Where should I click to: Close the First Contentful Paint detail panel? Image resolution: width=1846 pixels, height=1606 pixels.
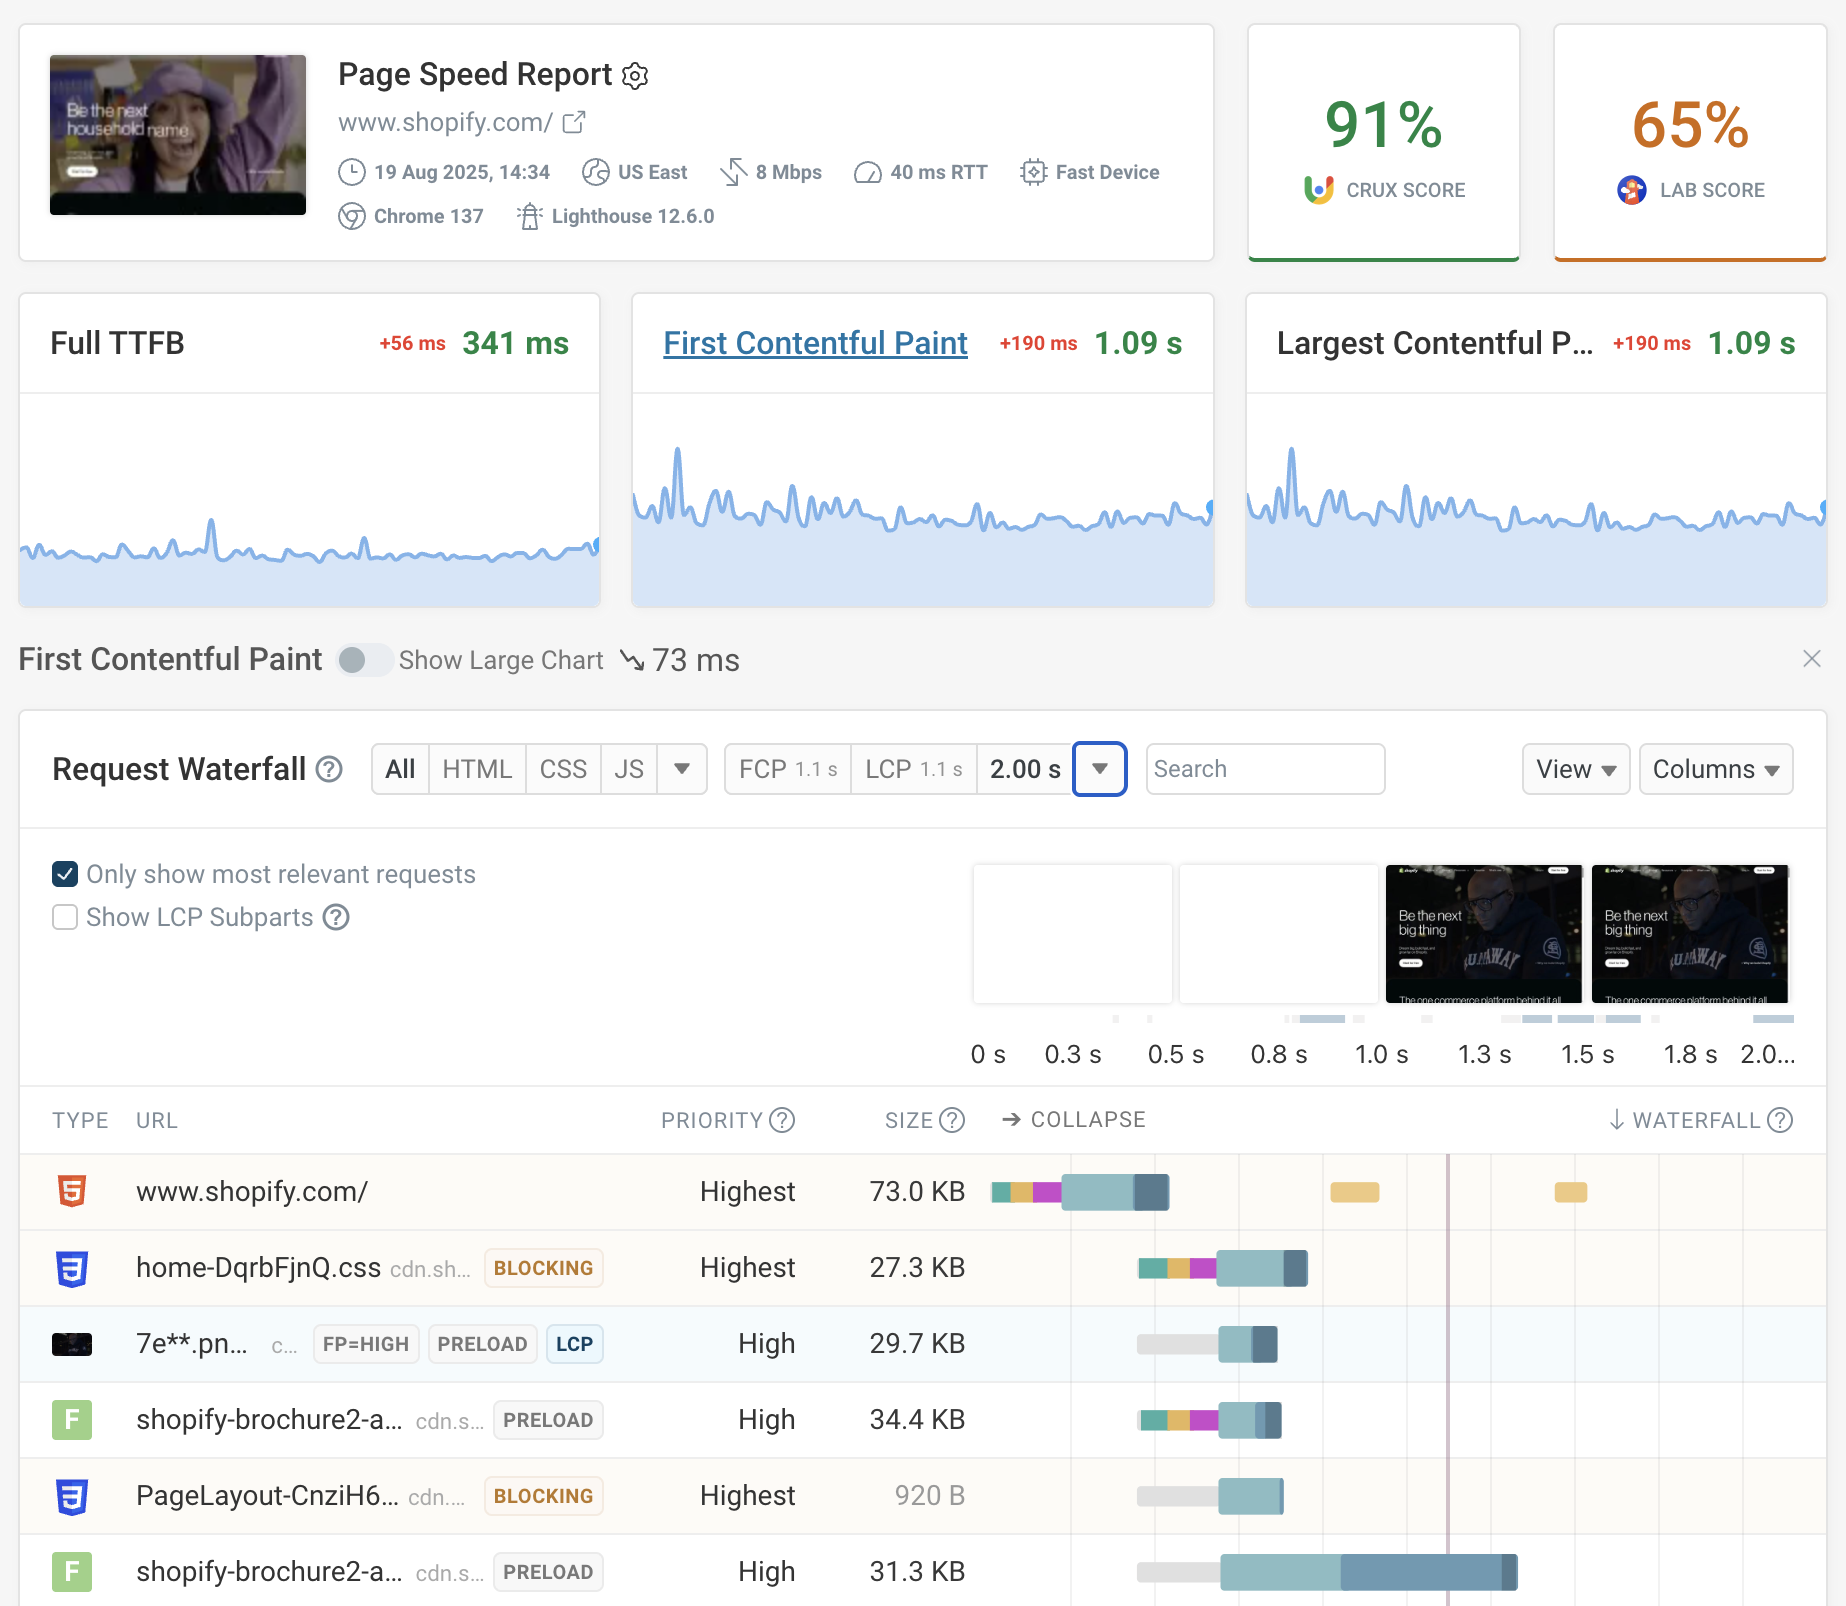coord(1812,659)
